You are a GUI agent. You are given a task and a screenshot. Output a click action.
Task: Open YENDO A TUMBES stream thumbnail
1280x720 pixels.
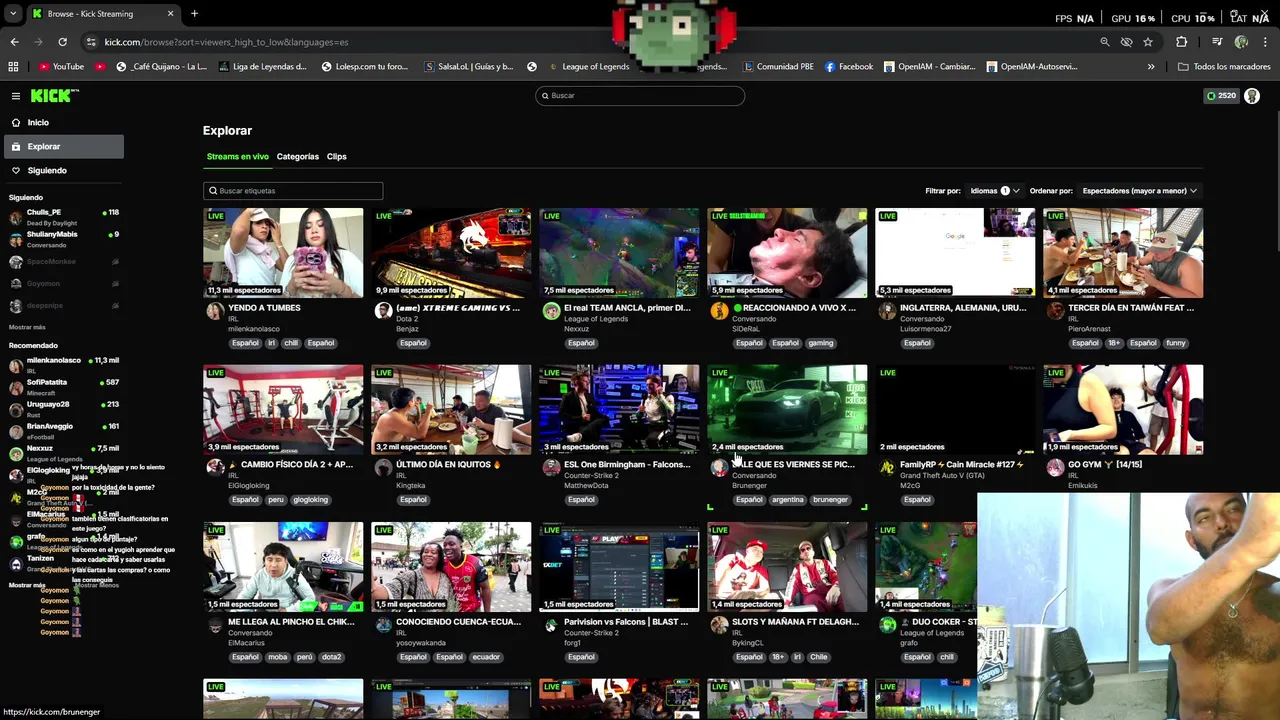pos(283,253)
